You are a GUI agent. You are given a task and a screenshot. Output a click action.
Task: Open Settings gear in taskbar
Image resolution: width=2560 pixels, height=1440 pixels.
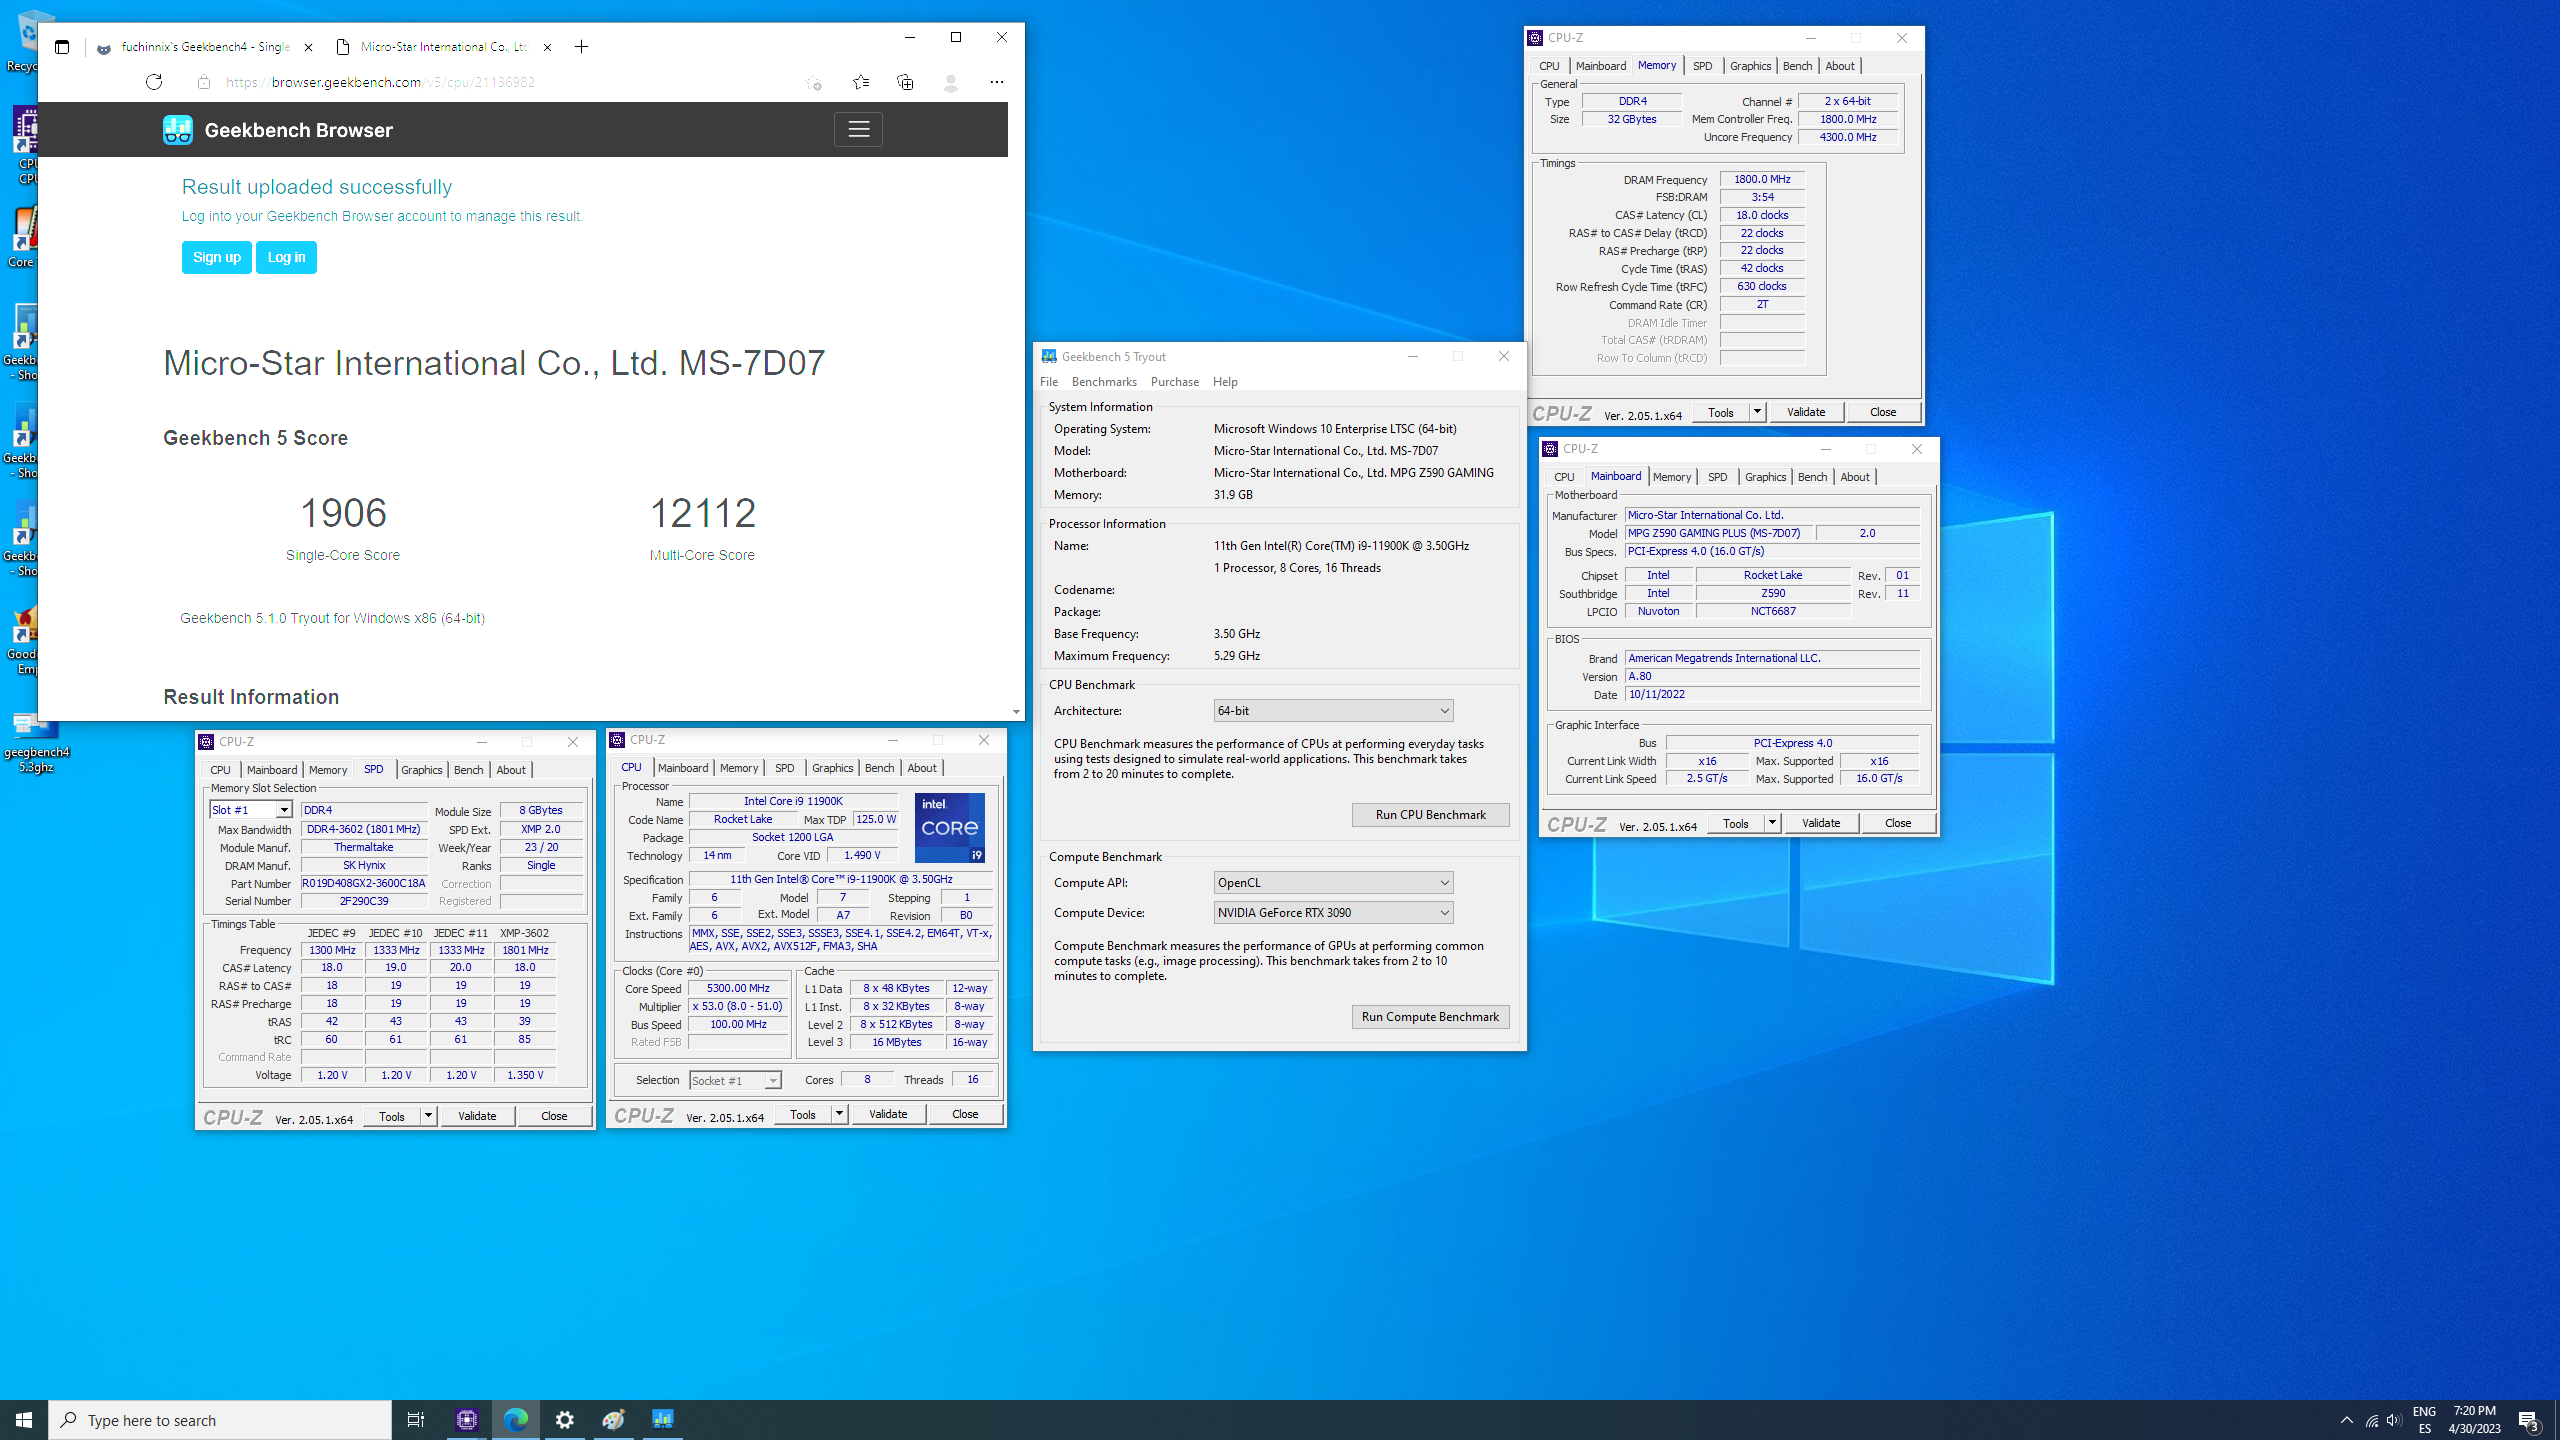pyautogui.click(x=565, y=1419)
